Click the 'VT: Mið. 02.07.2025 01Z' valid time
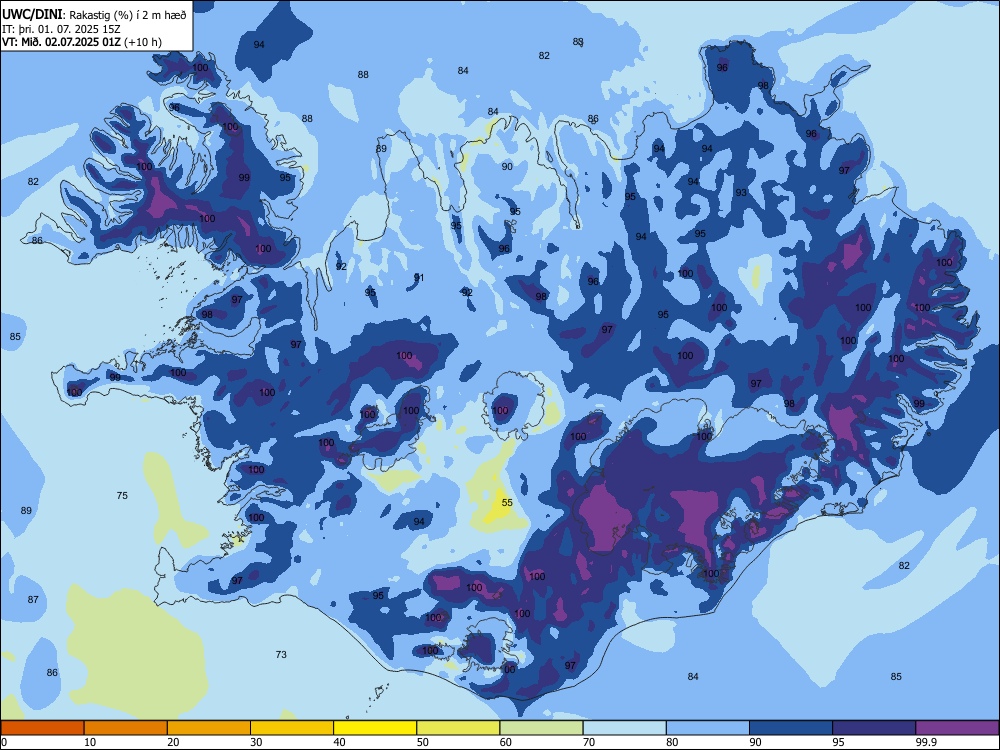This screenshot has width=1000, height=750. coord(61,42)
